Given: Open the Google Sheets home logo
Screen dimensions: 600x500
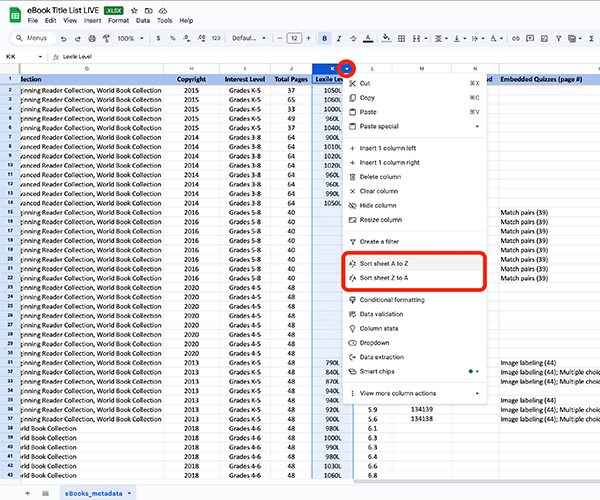Looking at the screenshot, I should click(x=15, y=16).
